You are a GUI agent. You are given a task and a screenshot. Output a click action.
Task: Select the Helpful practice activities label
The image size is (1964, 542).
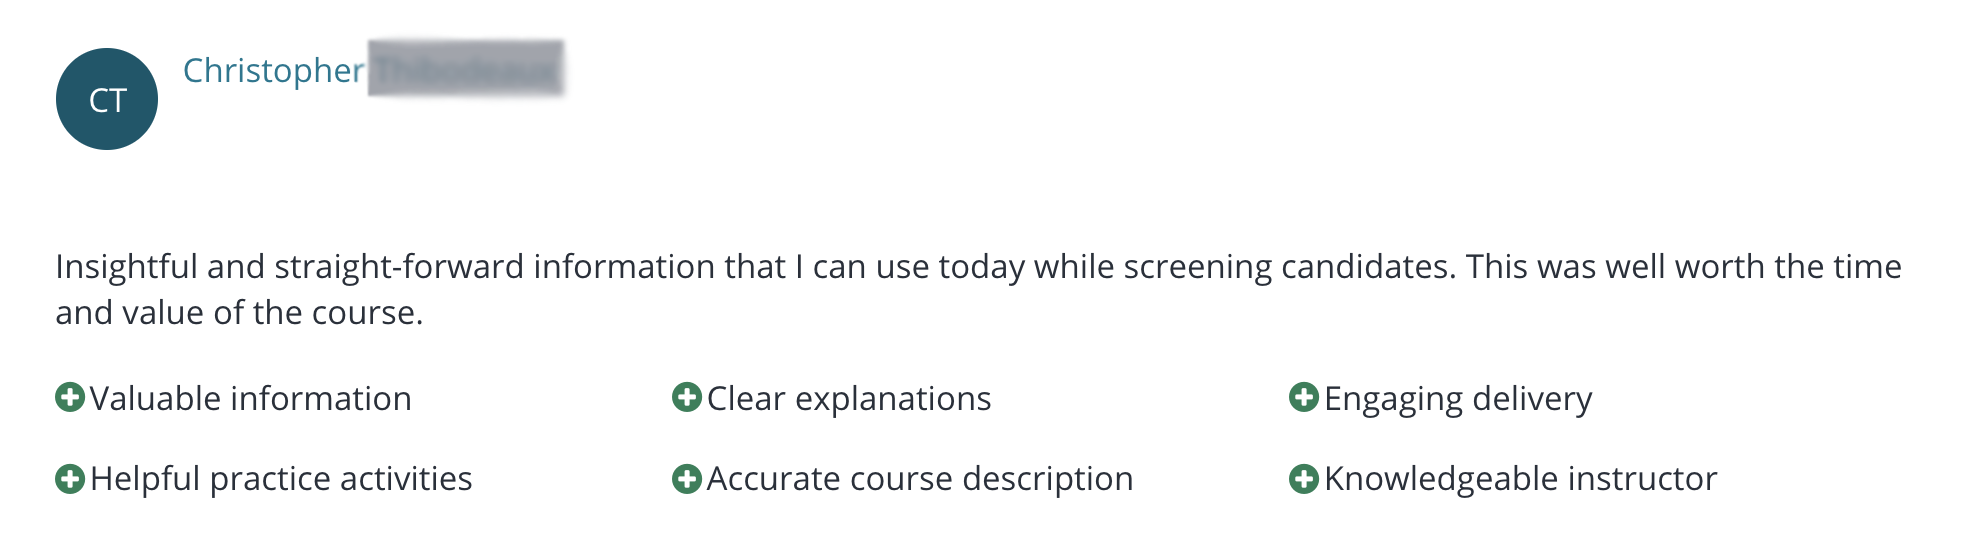coord(281,479)
